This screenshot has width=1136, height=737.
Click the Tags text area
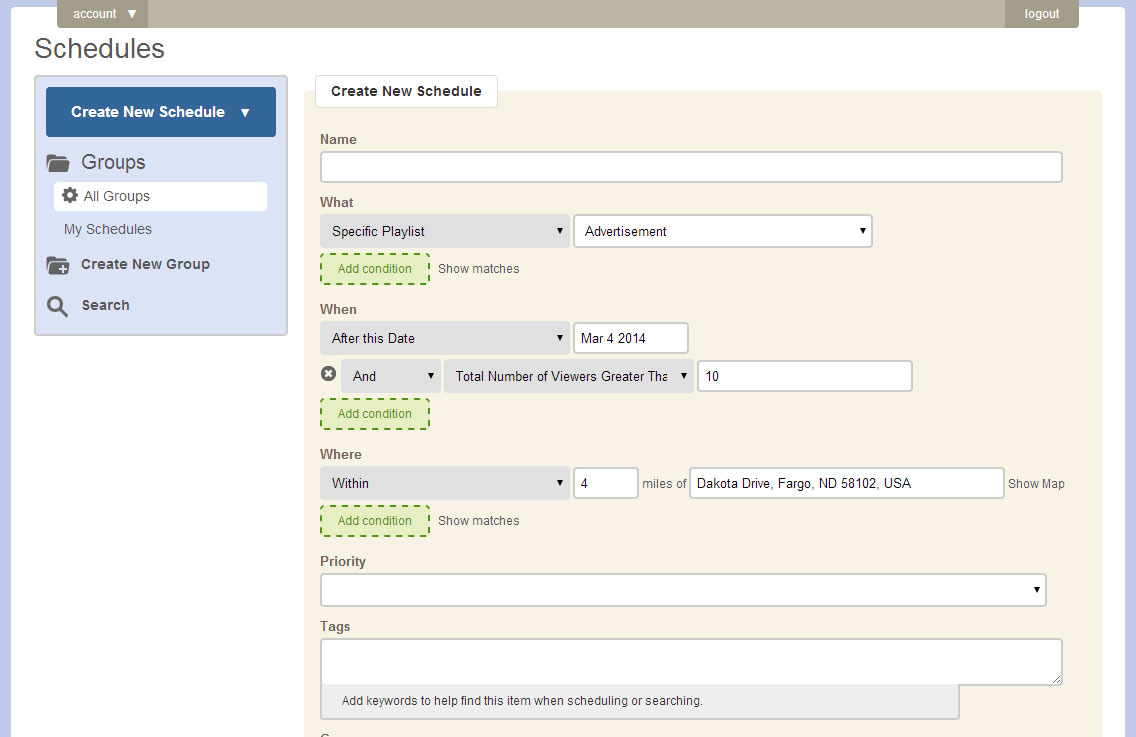(x=691, y=662)
